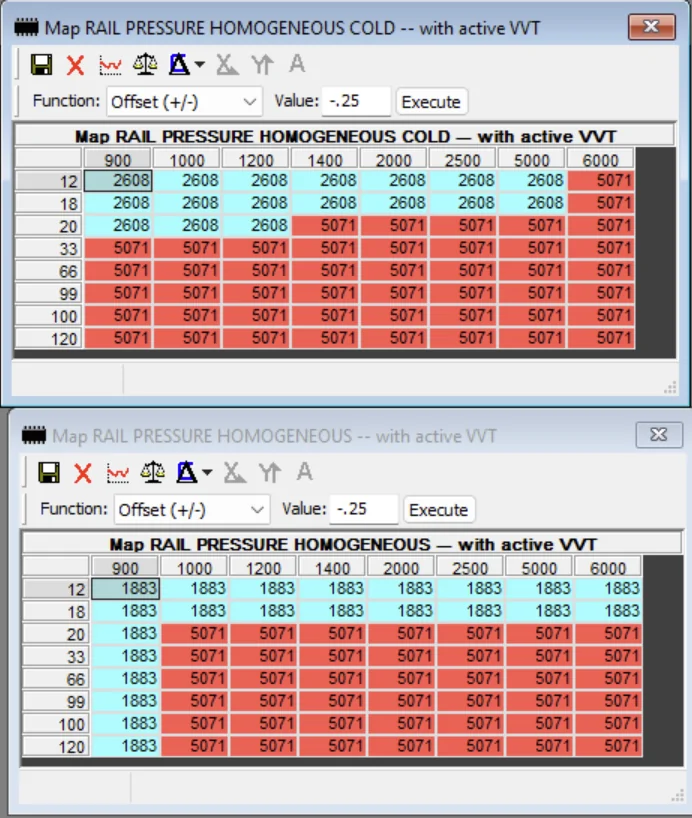Click resize grip of COLD map window

tap(670, 388)
